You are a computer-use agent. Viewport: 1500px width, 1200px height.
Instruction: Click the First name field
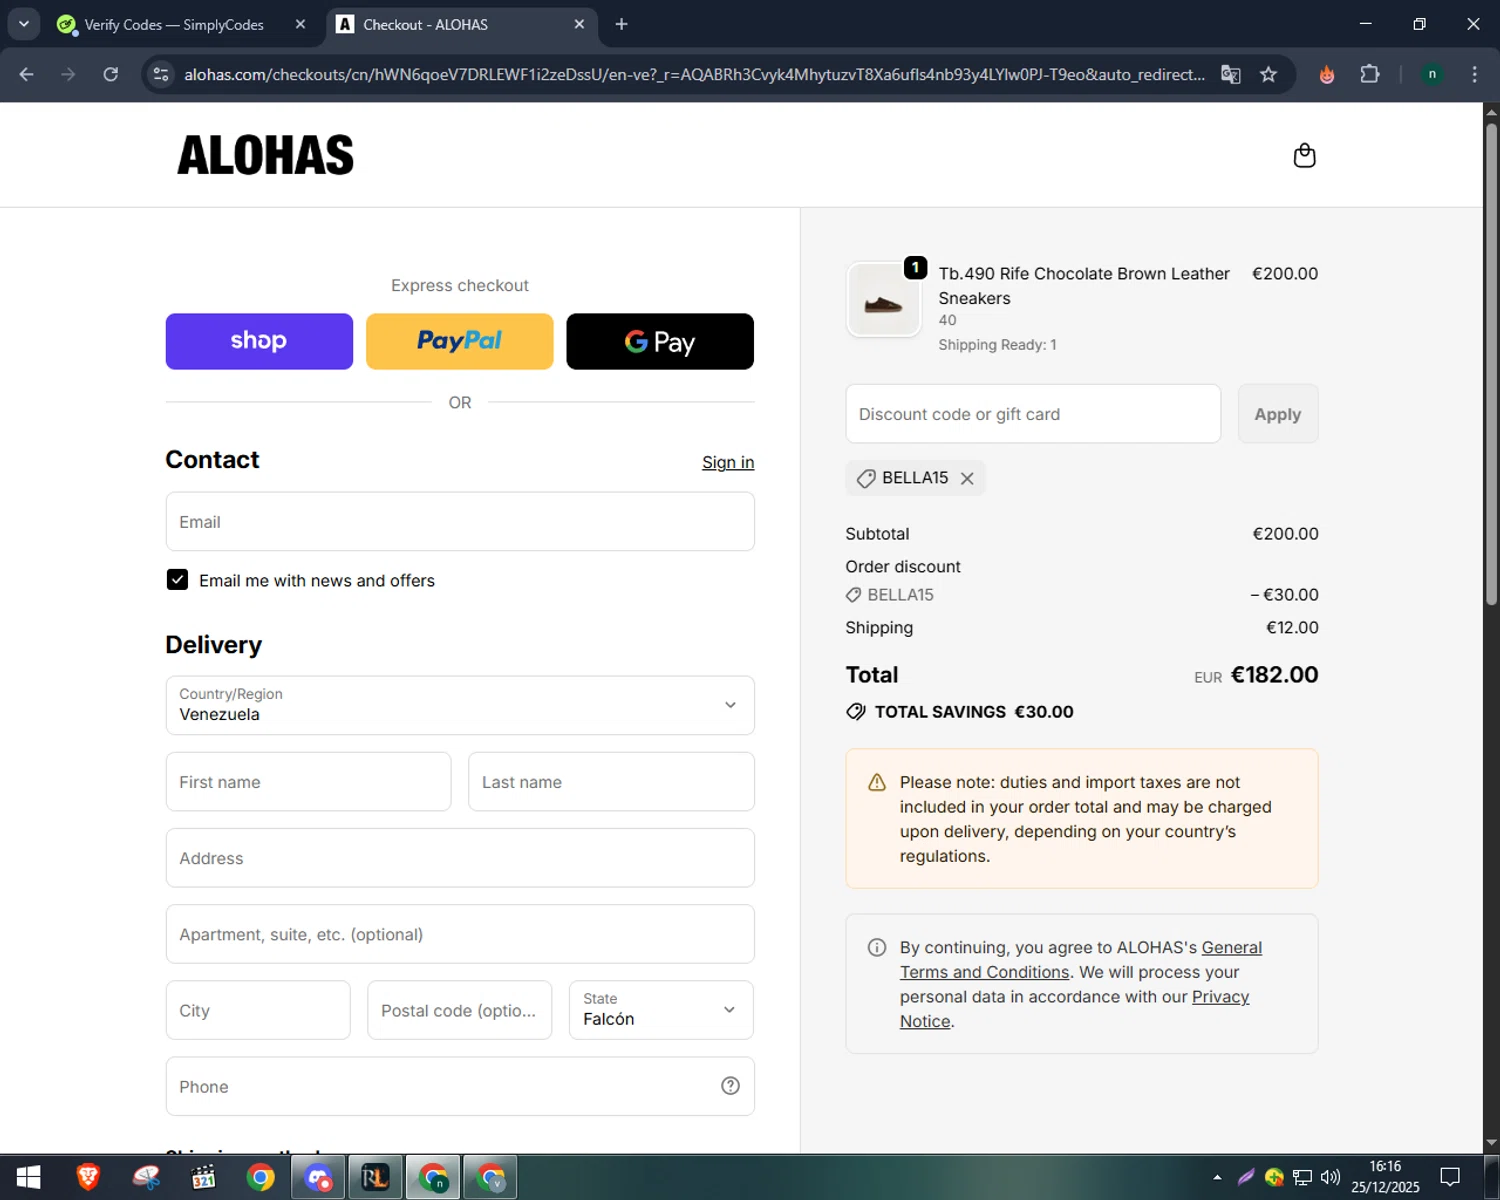(x=308, y=782)
